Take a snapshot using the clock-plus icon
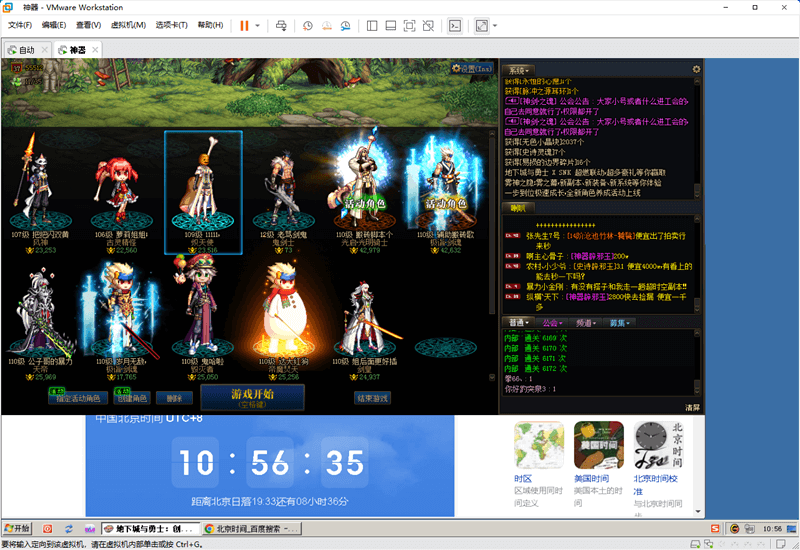Image resolution: width=800 pixels, height=550 pixels. 307,26
